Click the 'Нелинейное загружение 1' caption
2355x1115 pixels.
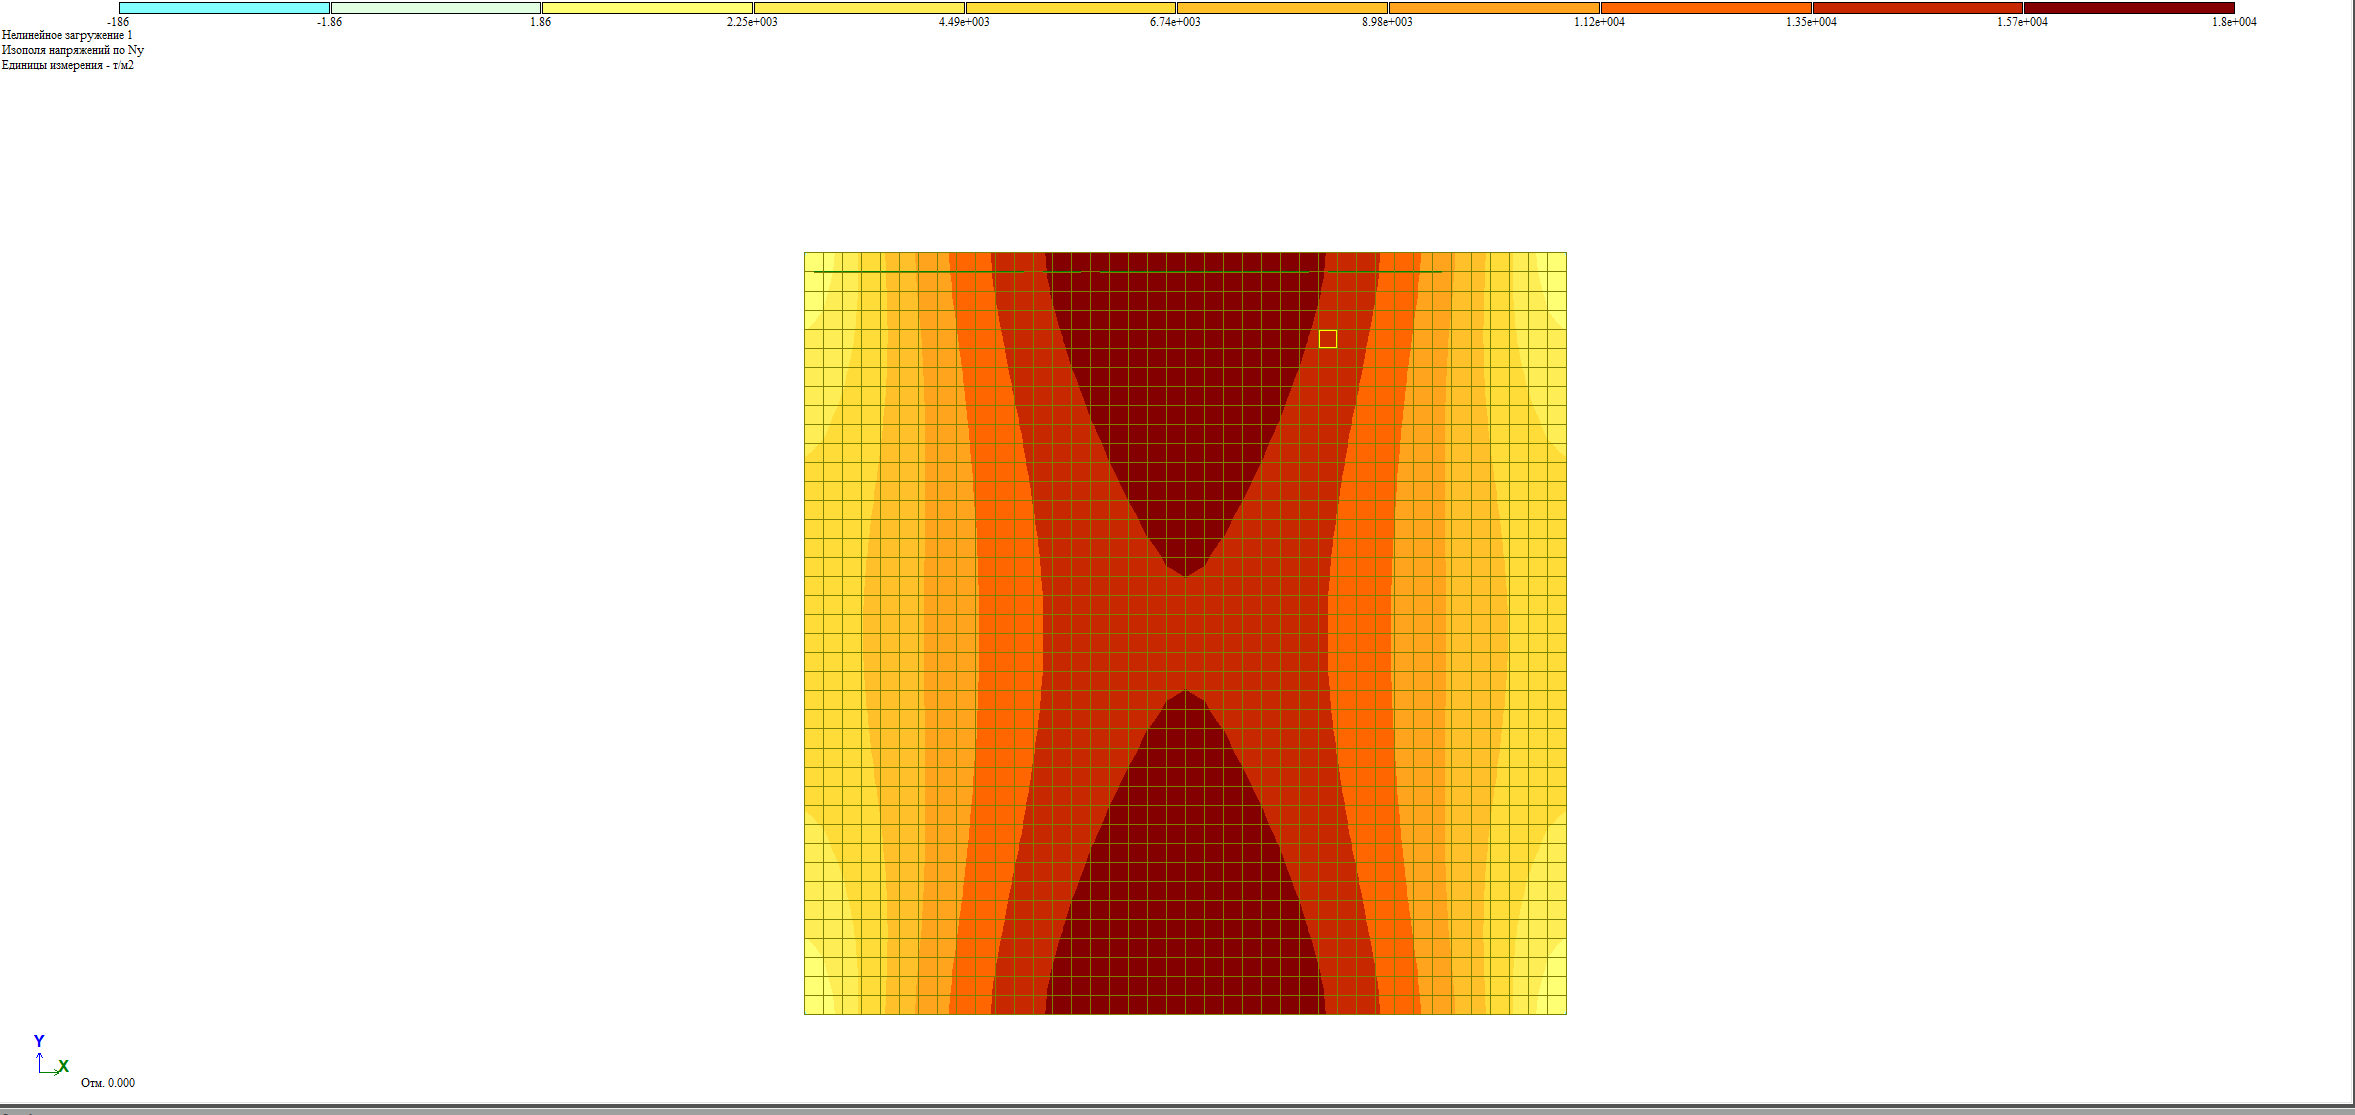(x=67, y=35)
